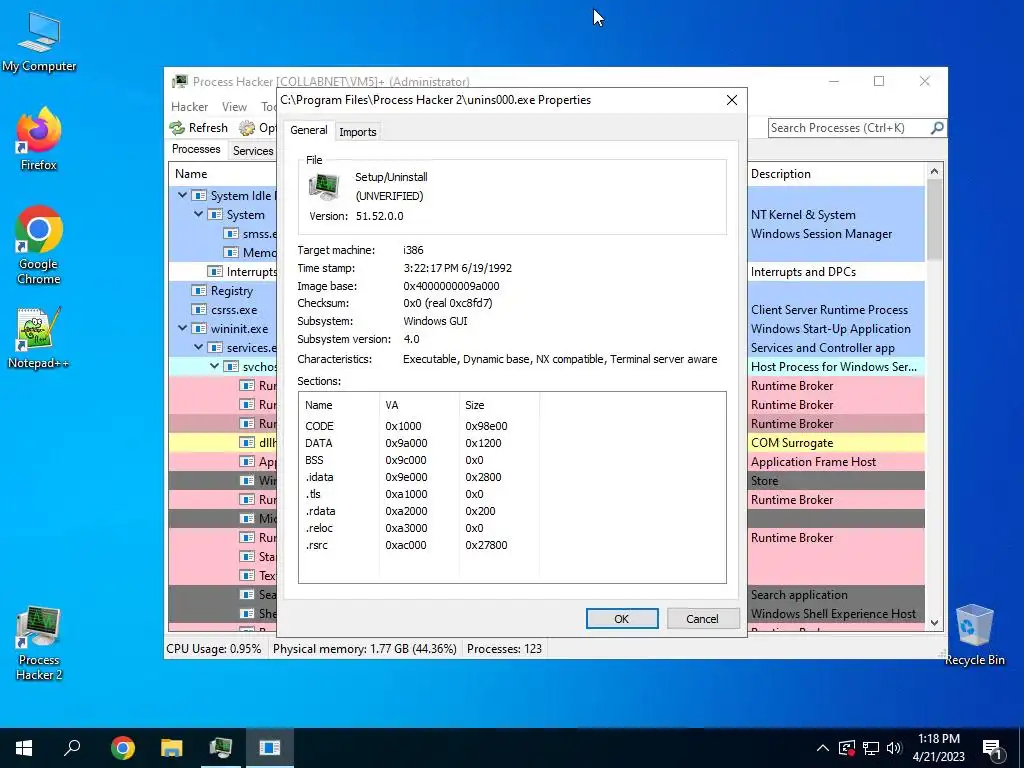Viewport: 1024px width, 768px height.
Task: Collapse the services.exe tree node
Action: click(x=199, y=347)
